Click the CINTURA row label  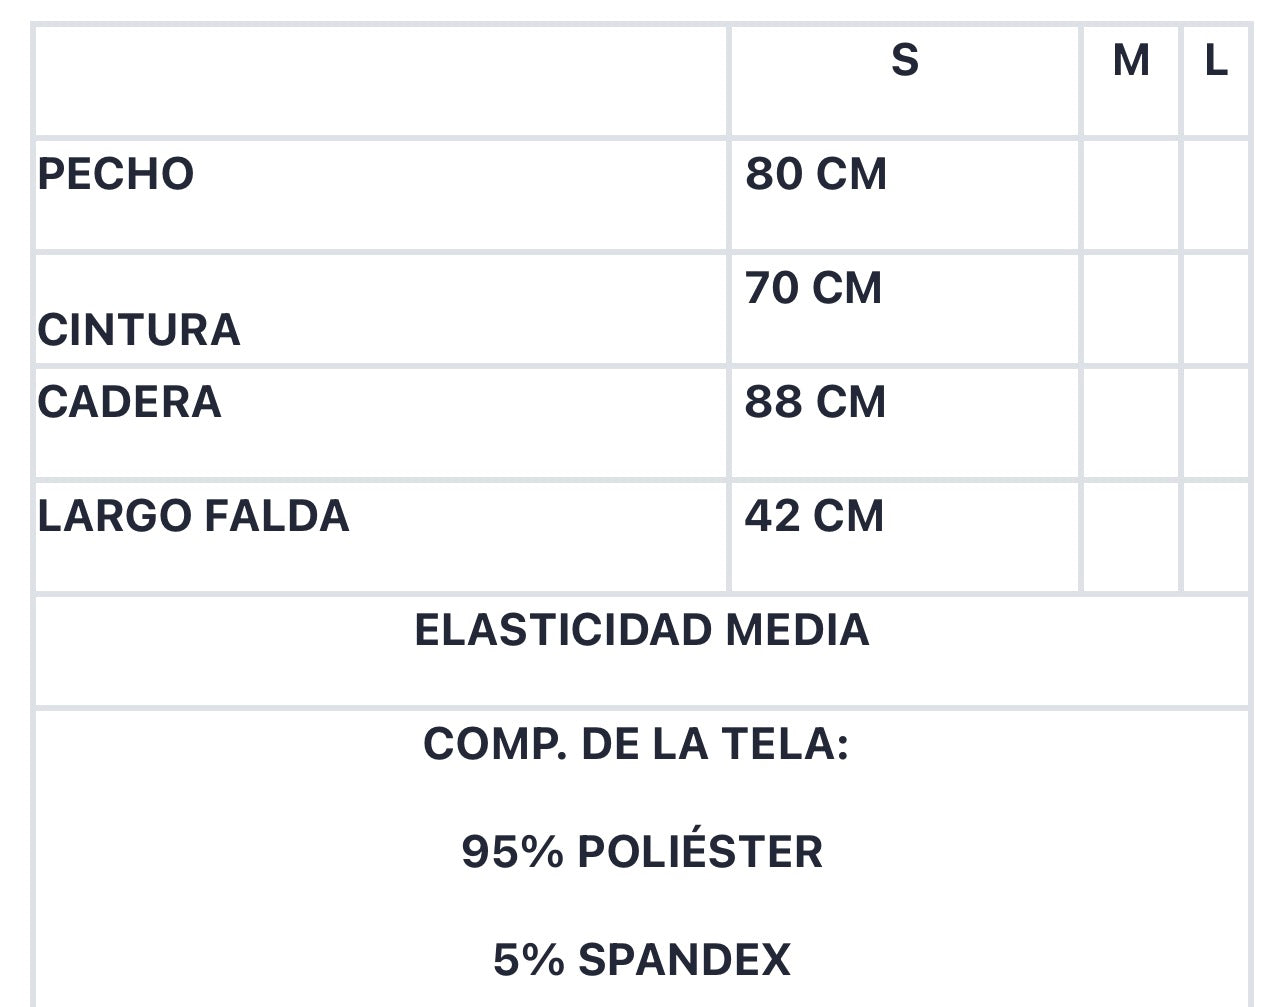point(139,330)
